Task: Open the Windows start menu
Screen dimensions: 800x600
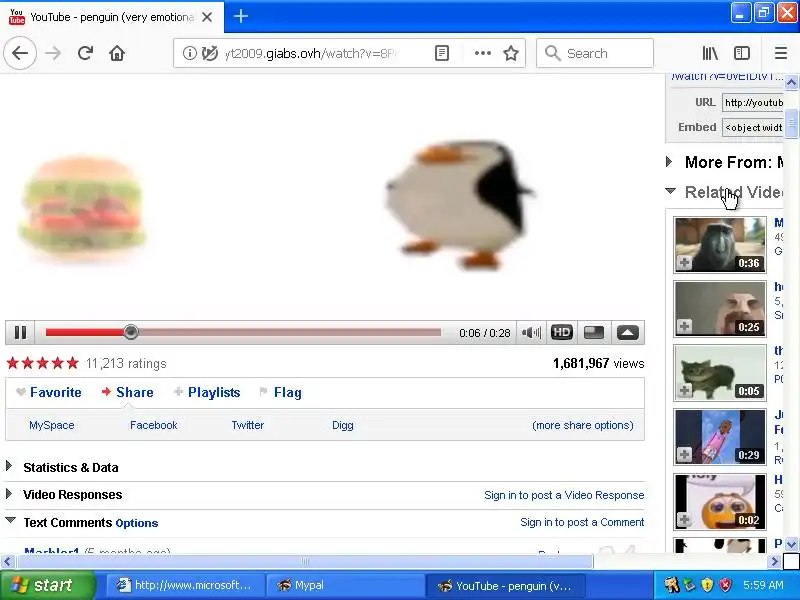Action: click(x=47, y=585)
